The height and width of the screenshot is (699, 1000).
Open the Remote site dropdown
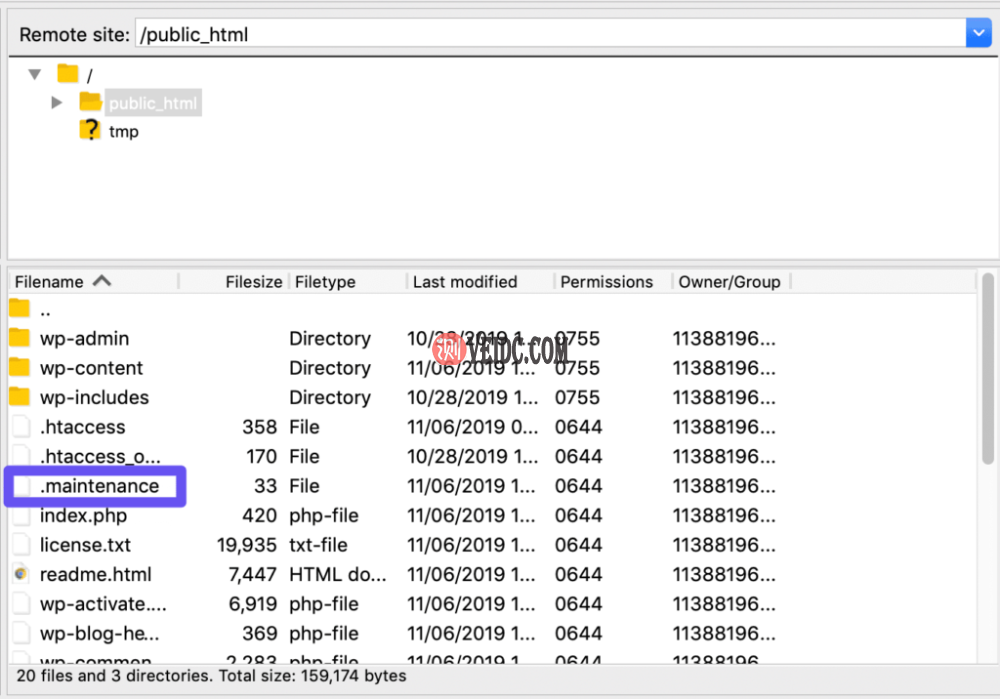click(977, 33)
